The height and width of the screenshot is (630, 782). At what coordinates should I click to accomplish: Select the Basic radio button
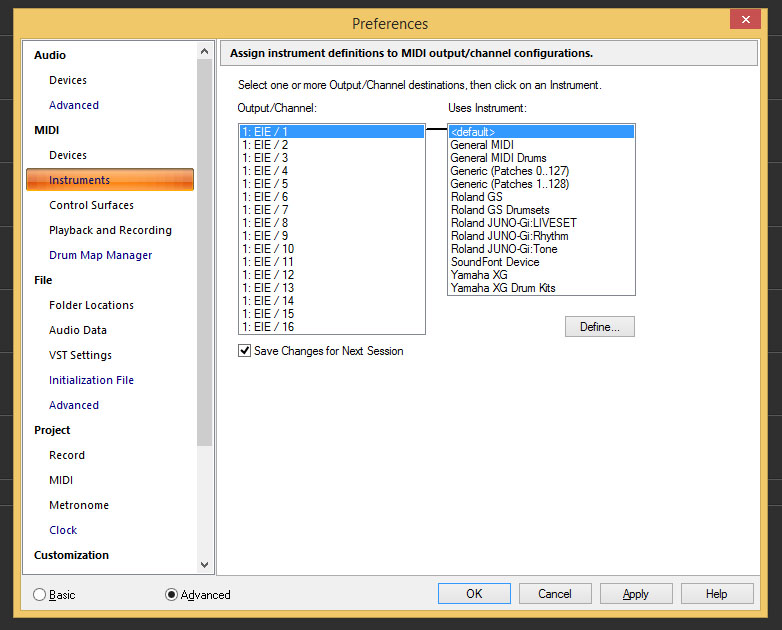coord(40,595)
